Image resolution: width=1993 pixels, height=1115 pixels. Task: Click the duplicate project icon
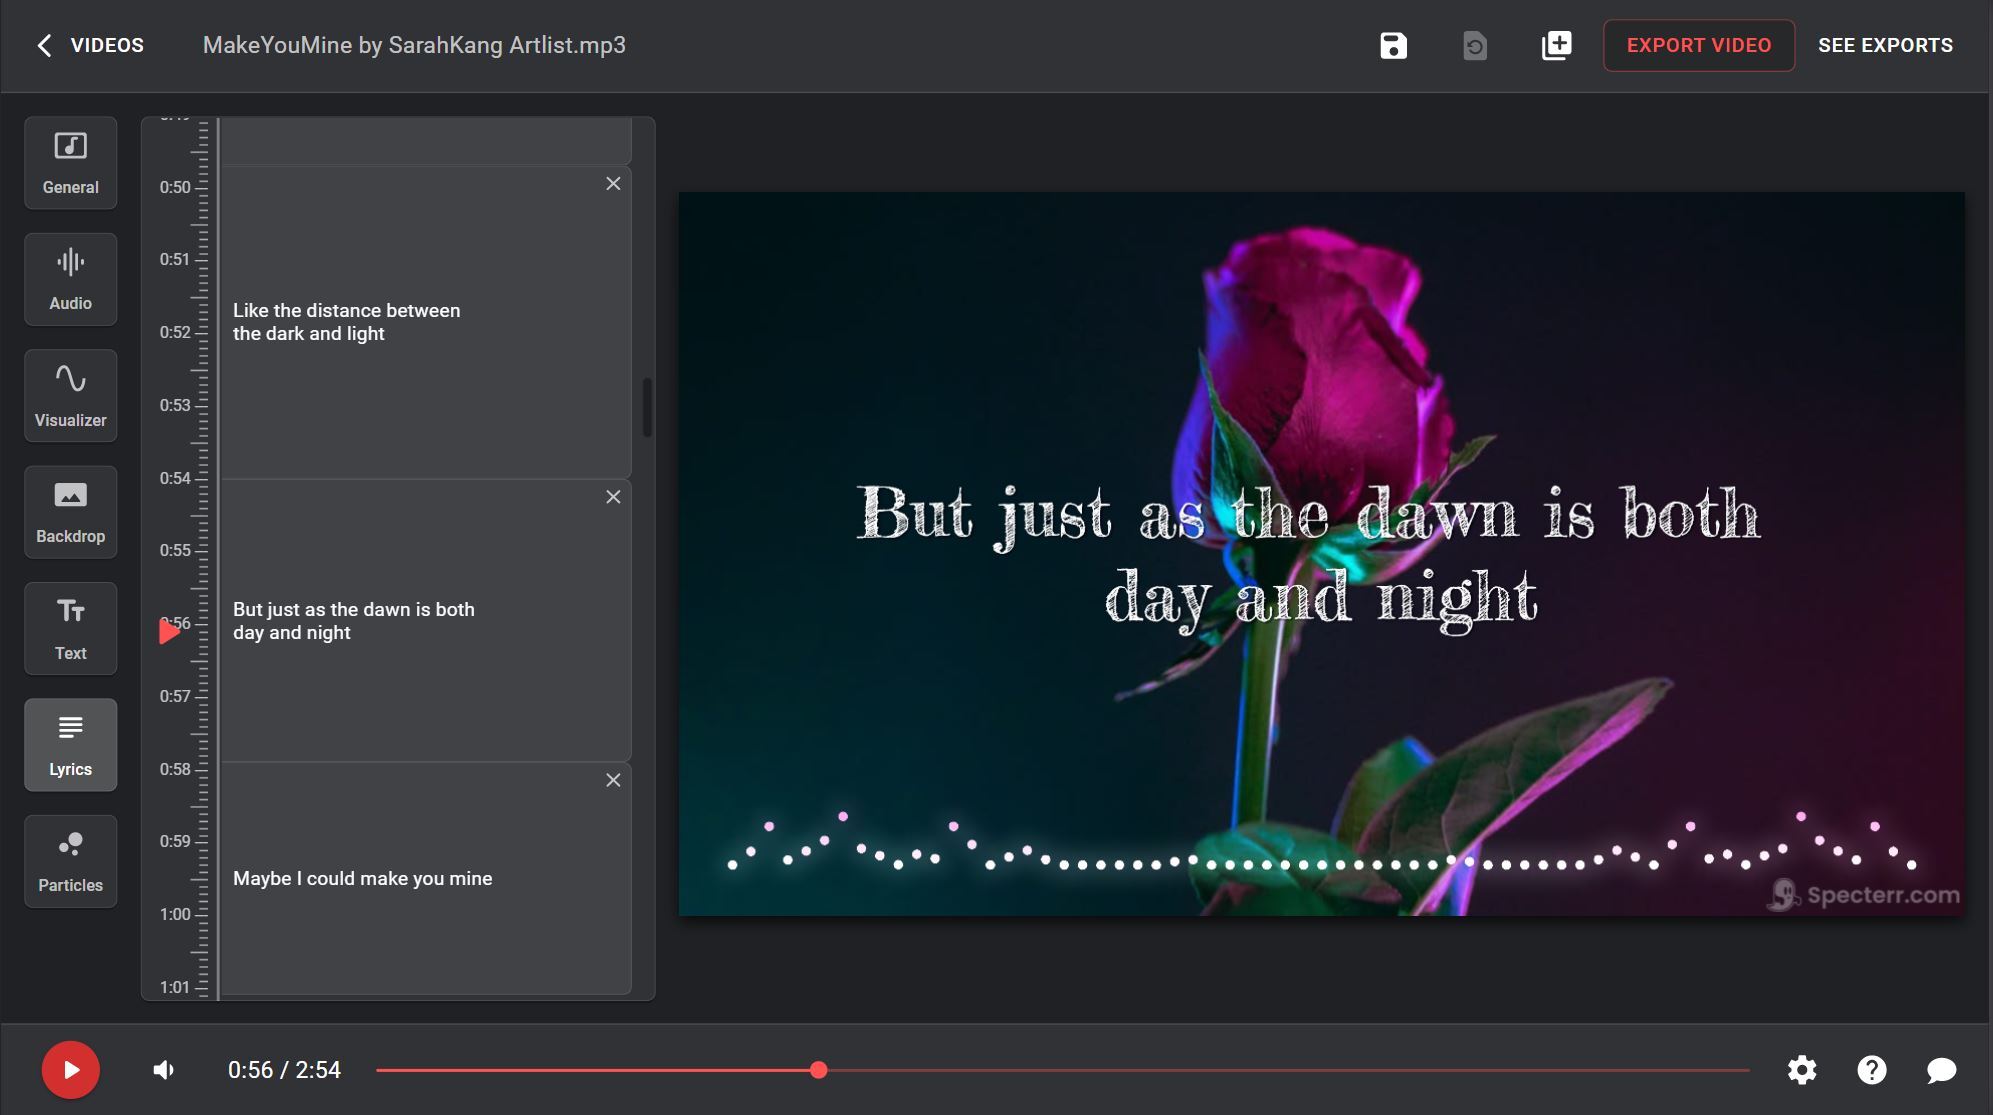click(x=1554, y=45)
